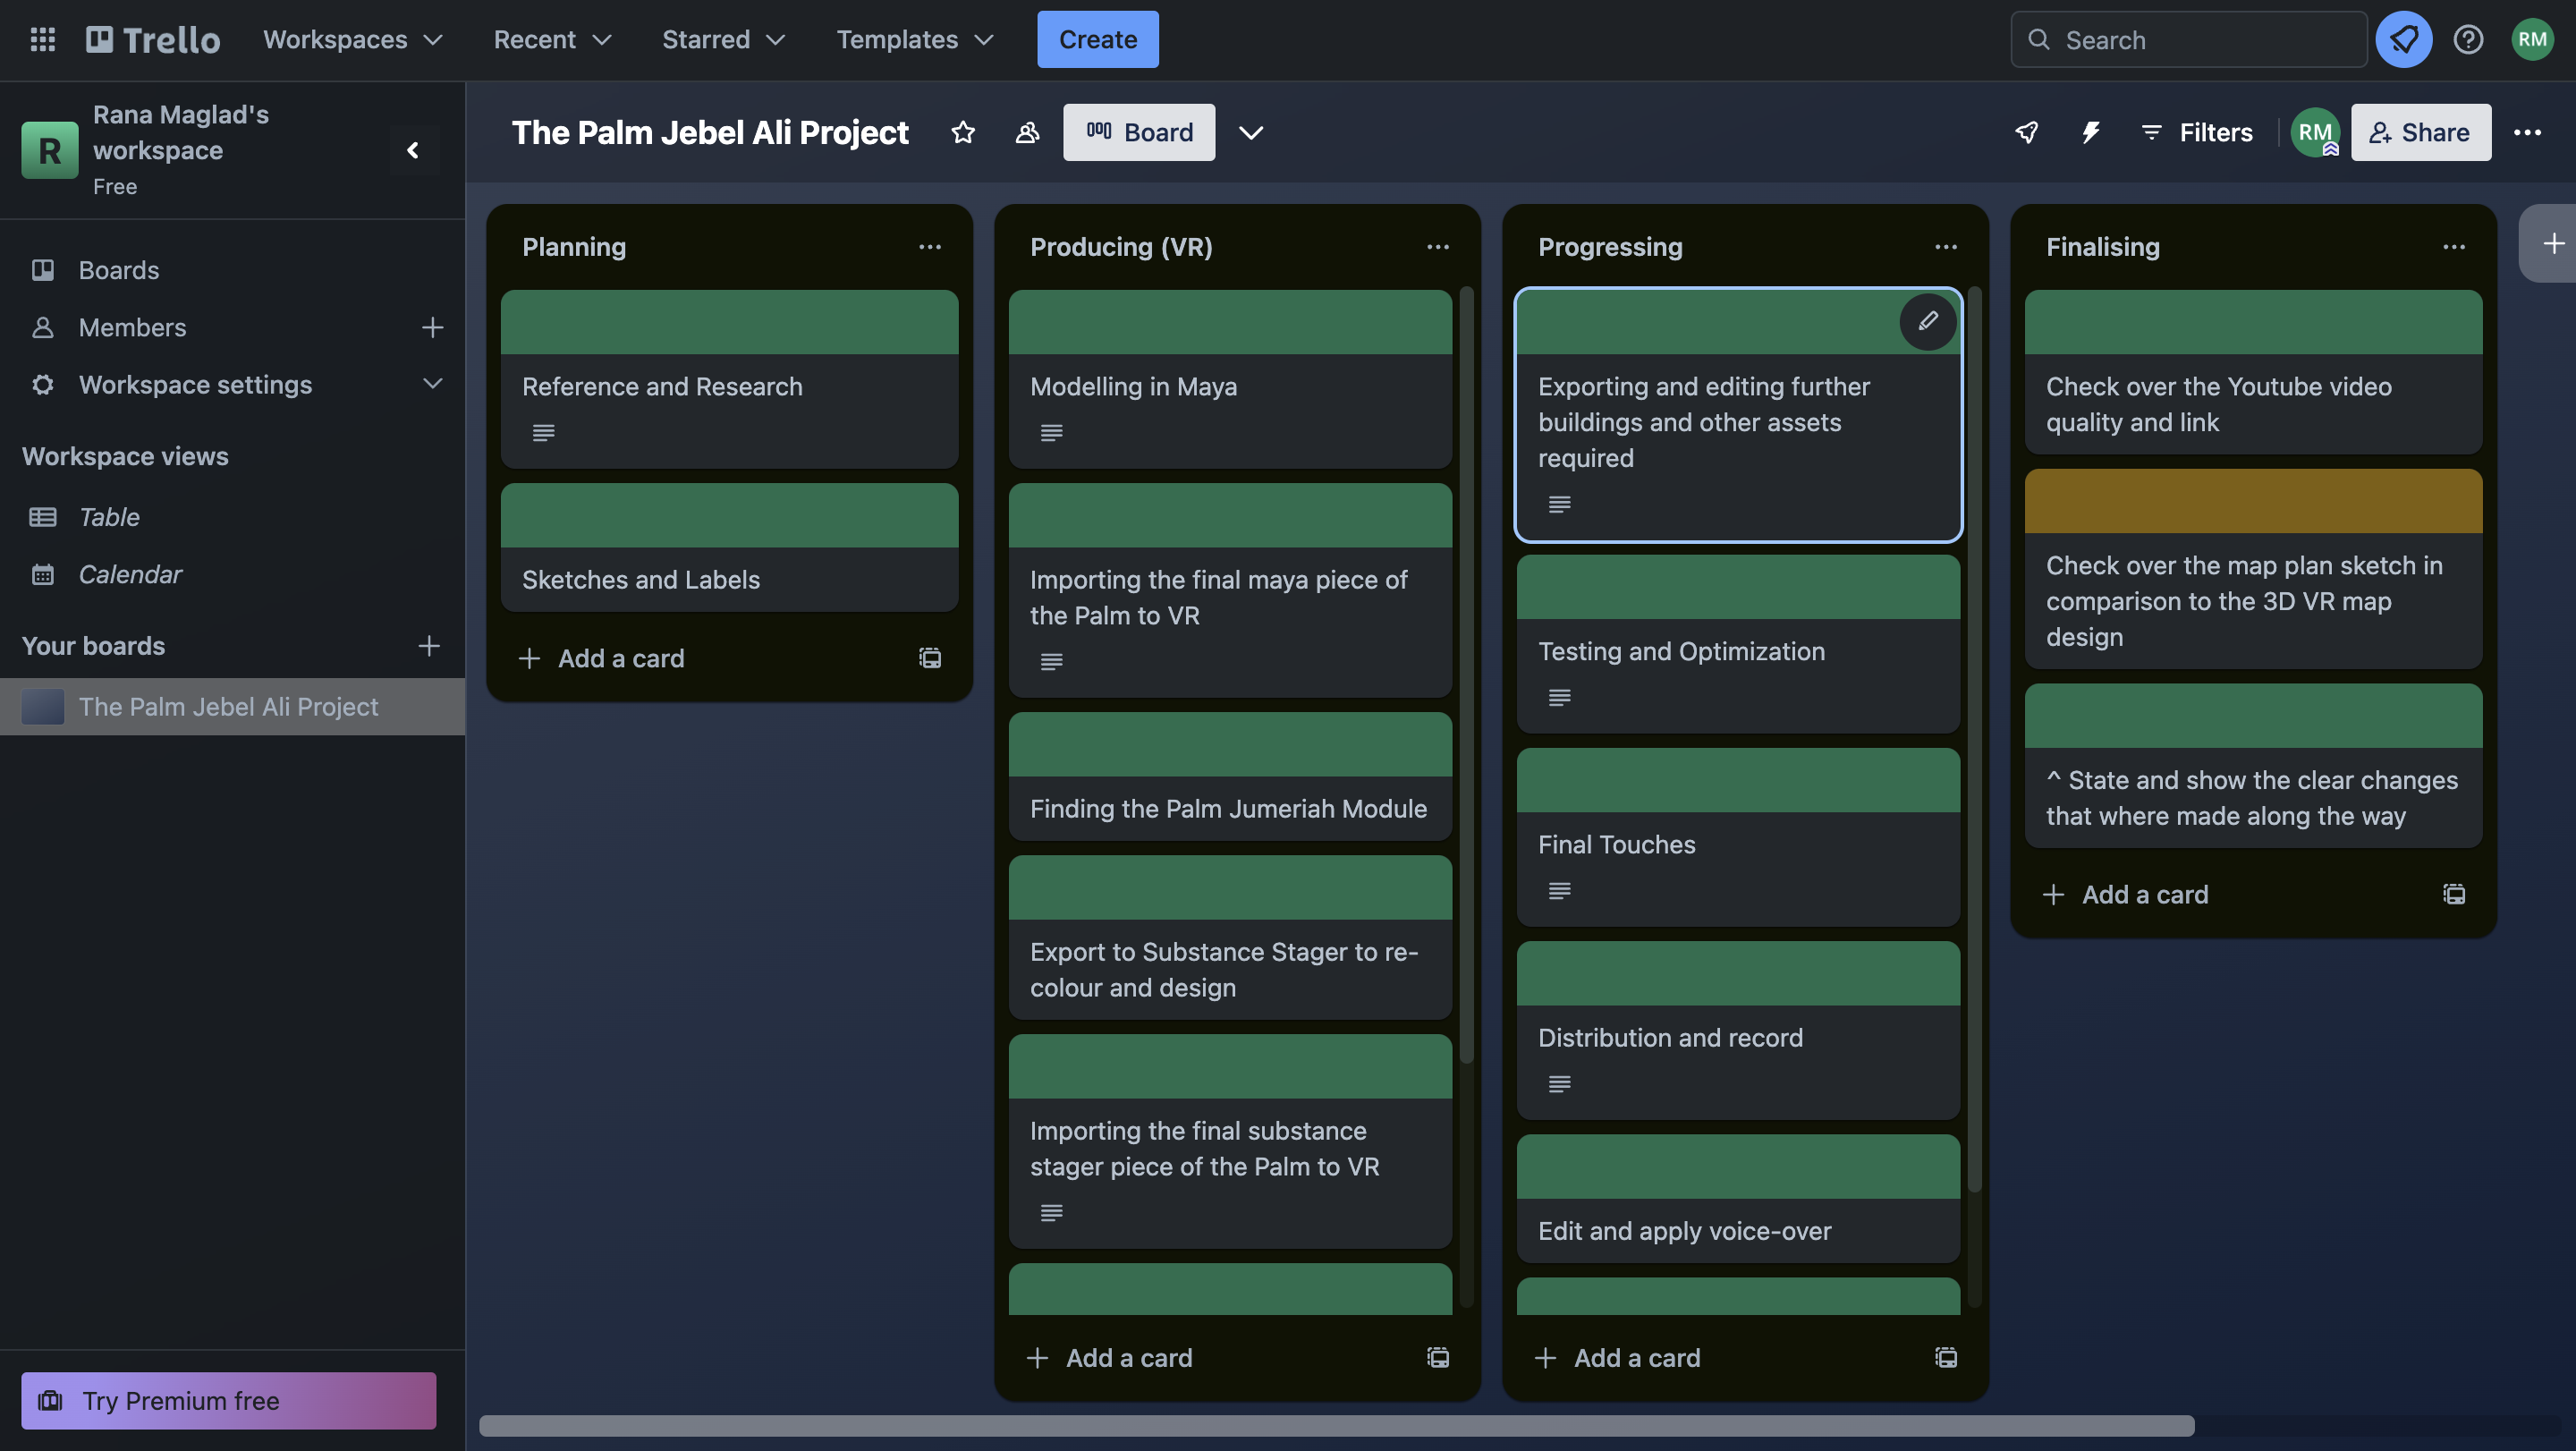Star The Palm Jebel Ali Project board
2576x1451 pixels.
click(x=962, y=132)
